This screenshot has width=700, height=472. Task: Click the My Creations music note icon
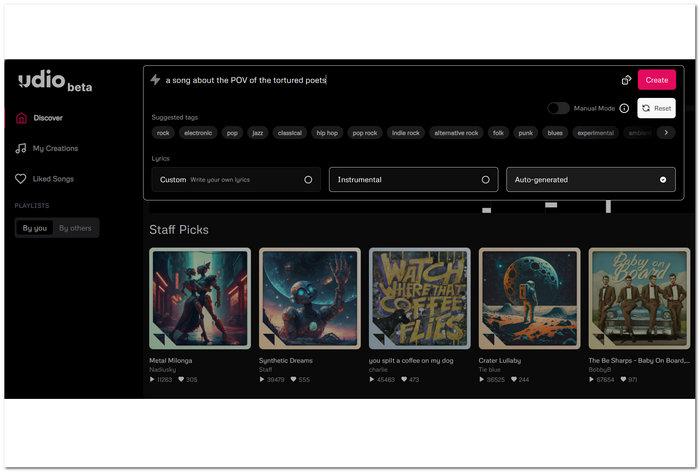(21, 148)
